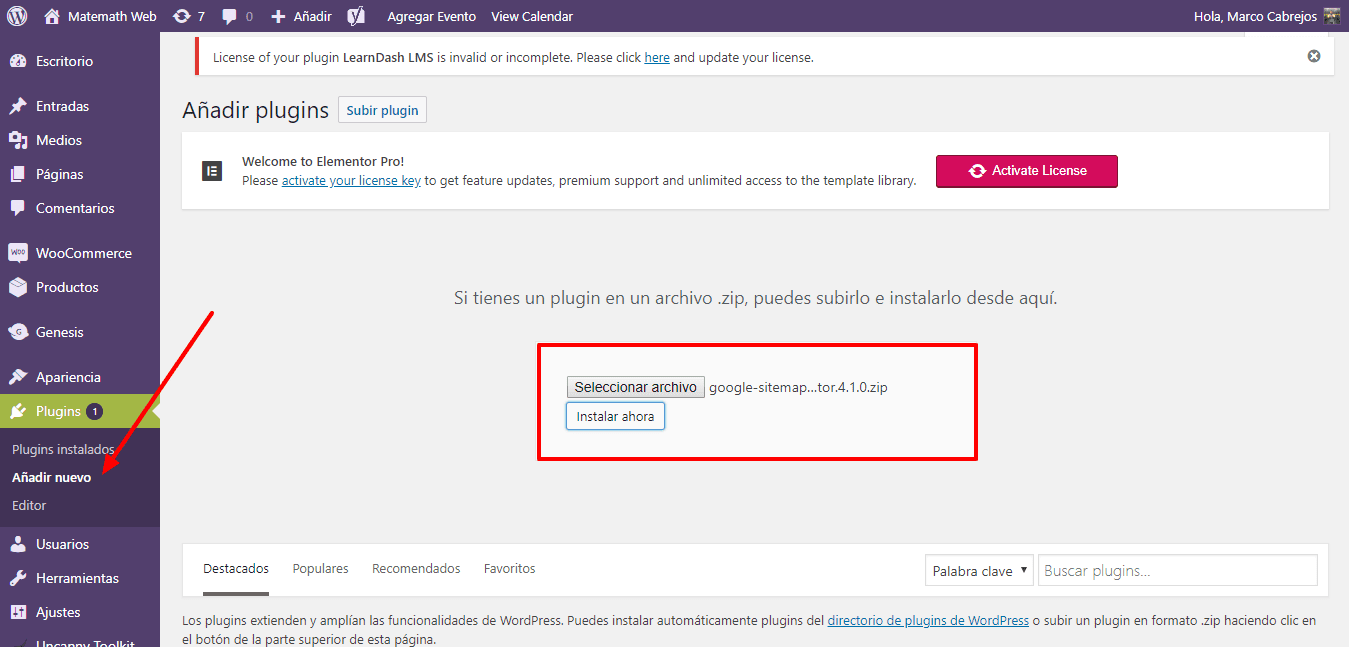Click Instalar ahora button
Viewport: 1349px width, 647px height.
[x=615, y=416]
